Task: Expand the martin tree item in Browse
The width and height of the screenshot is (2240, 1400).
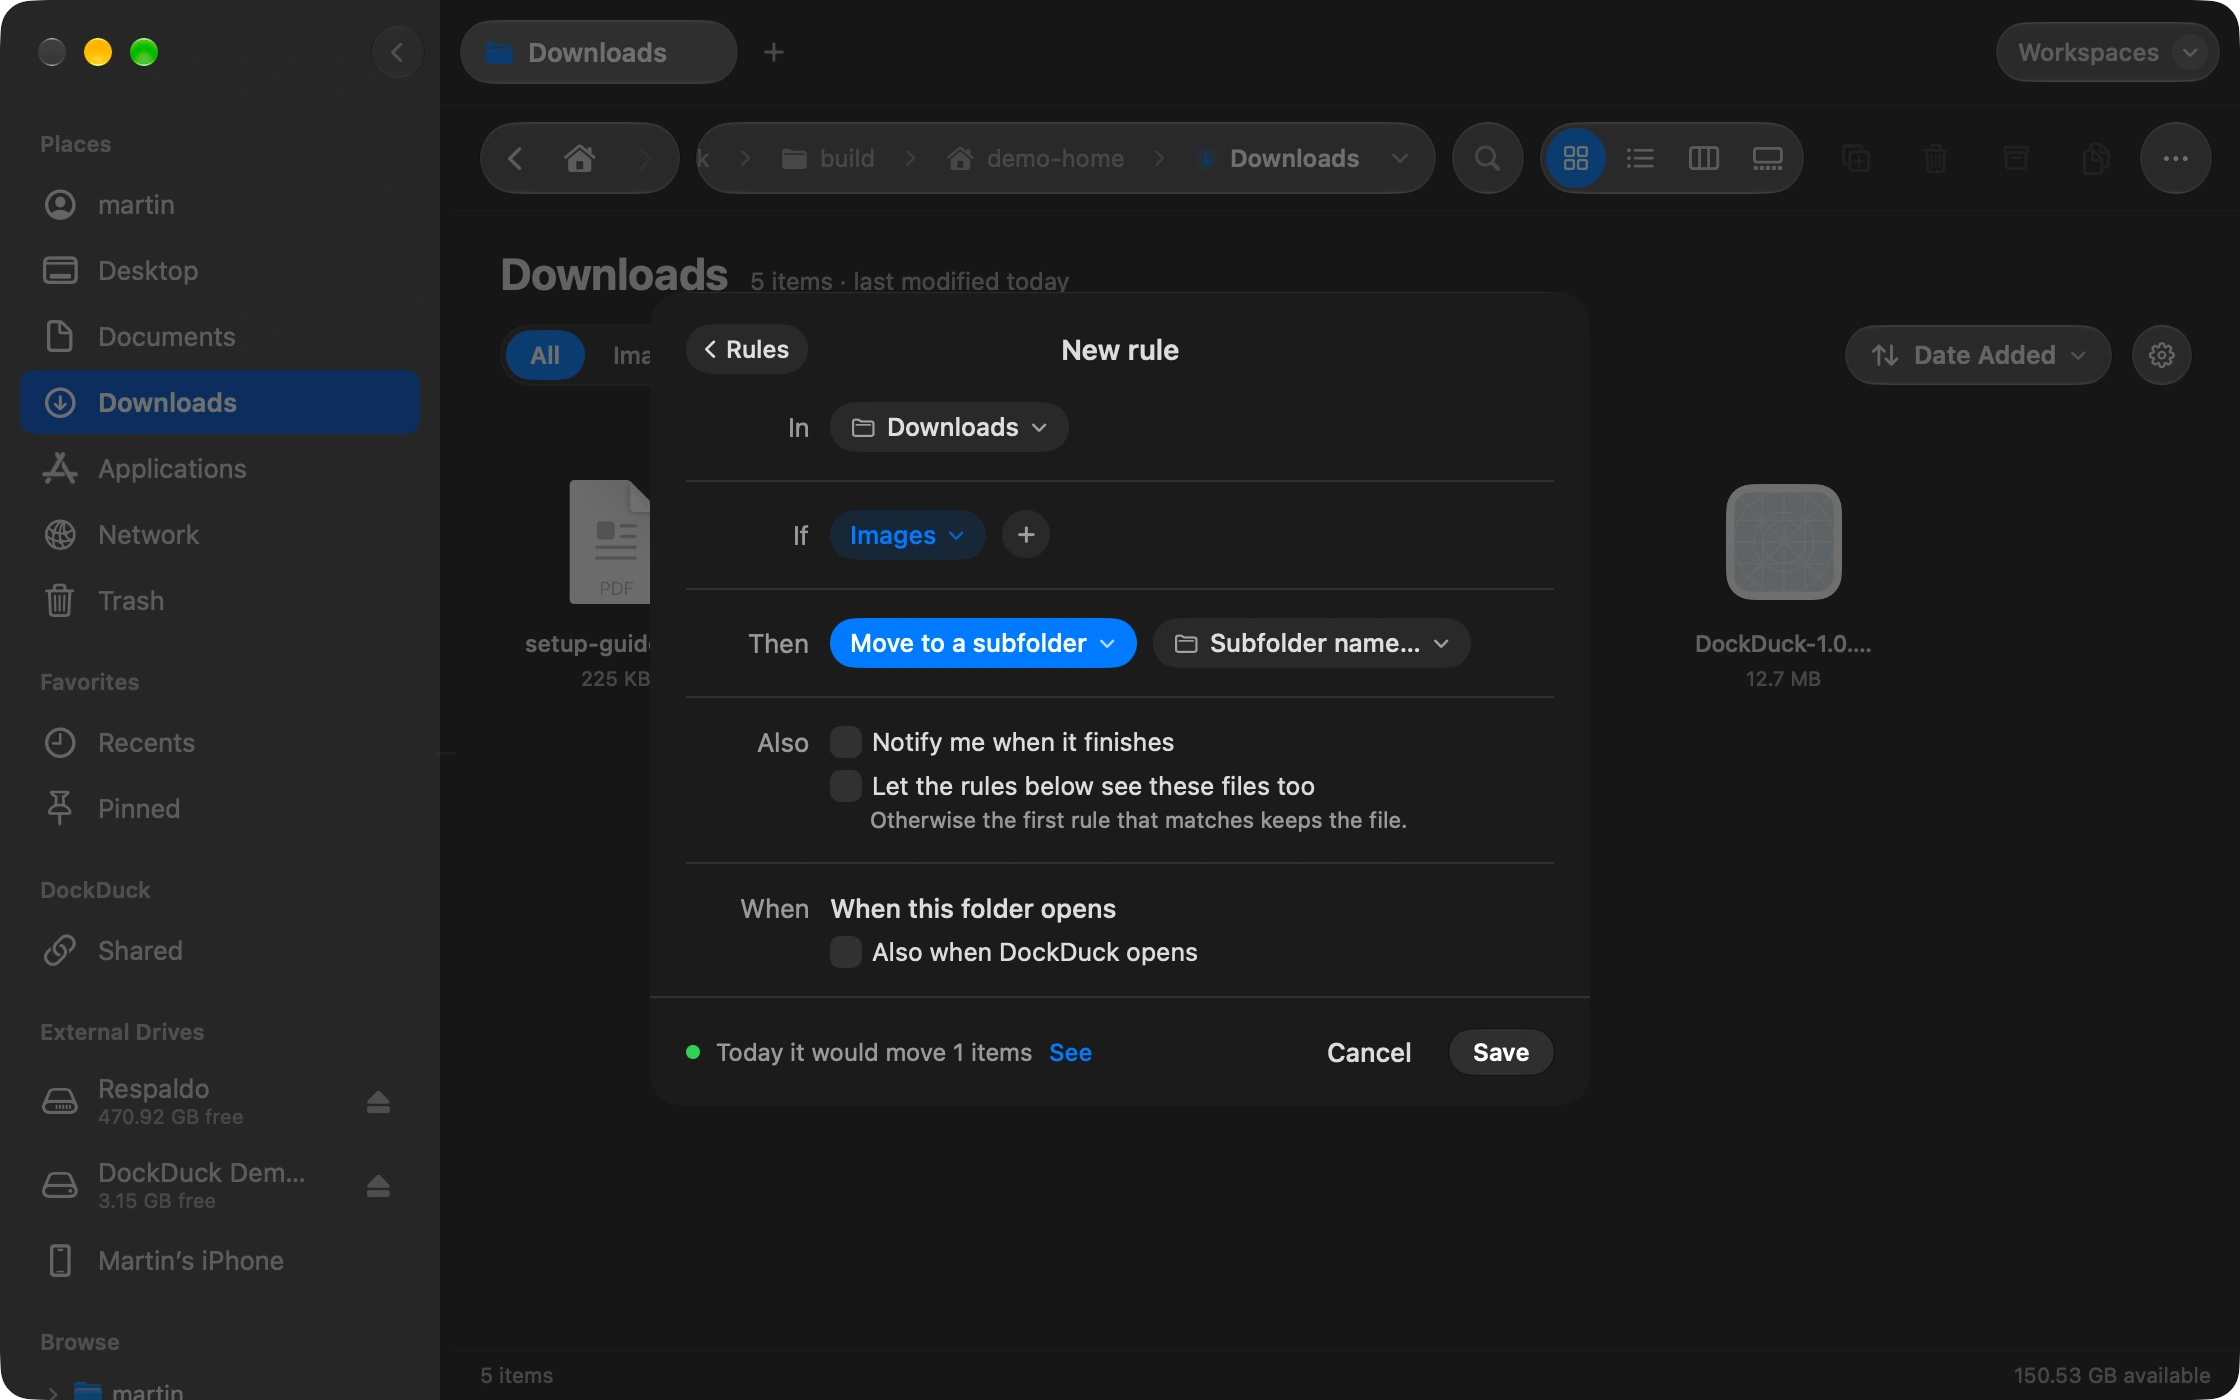Action: (x=53, y=1391)
